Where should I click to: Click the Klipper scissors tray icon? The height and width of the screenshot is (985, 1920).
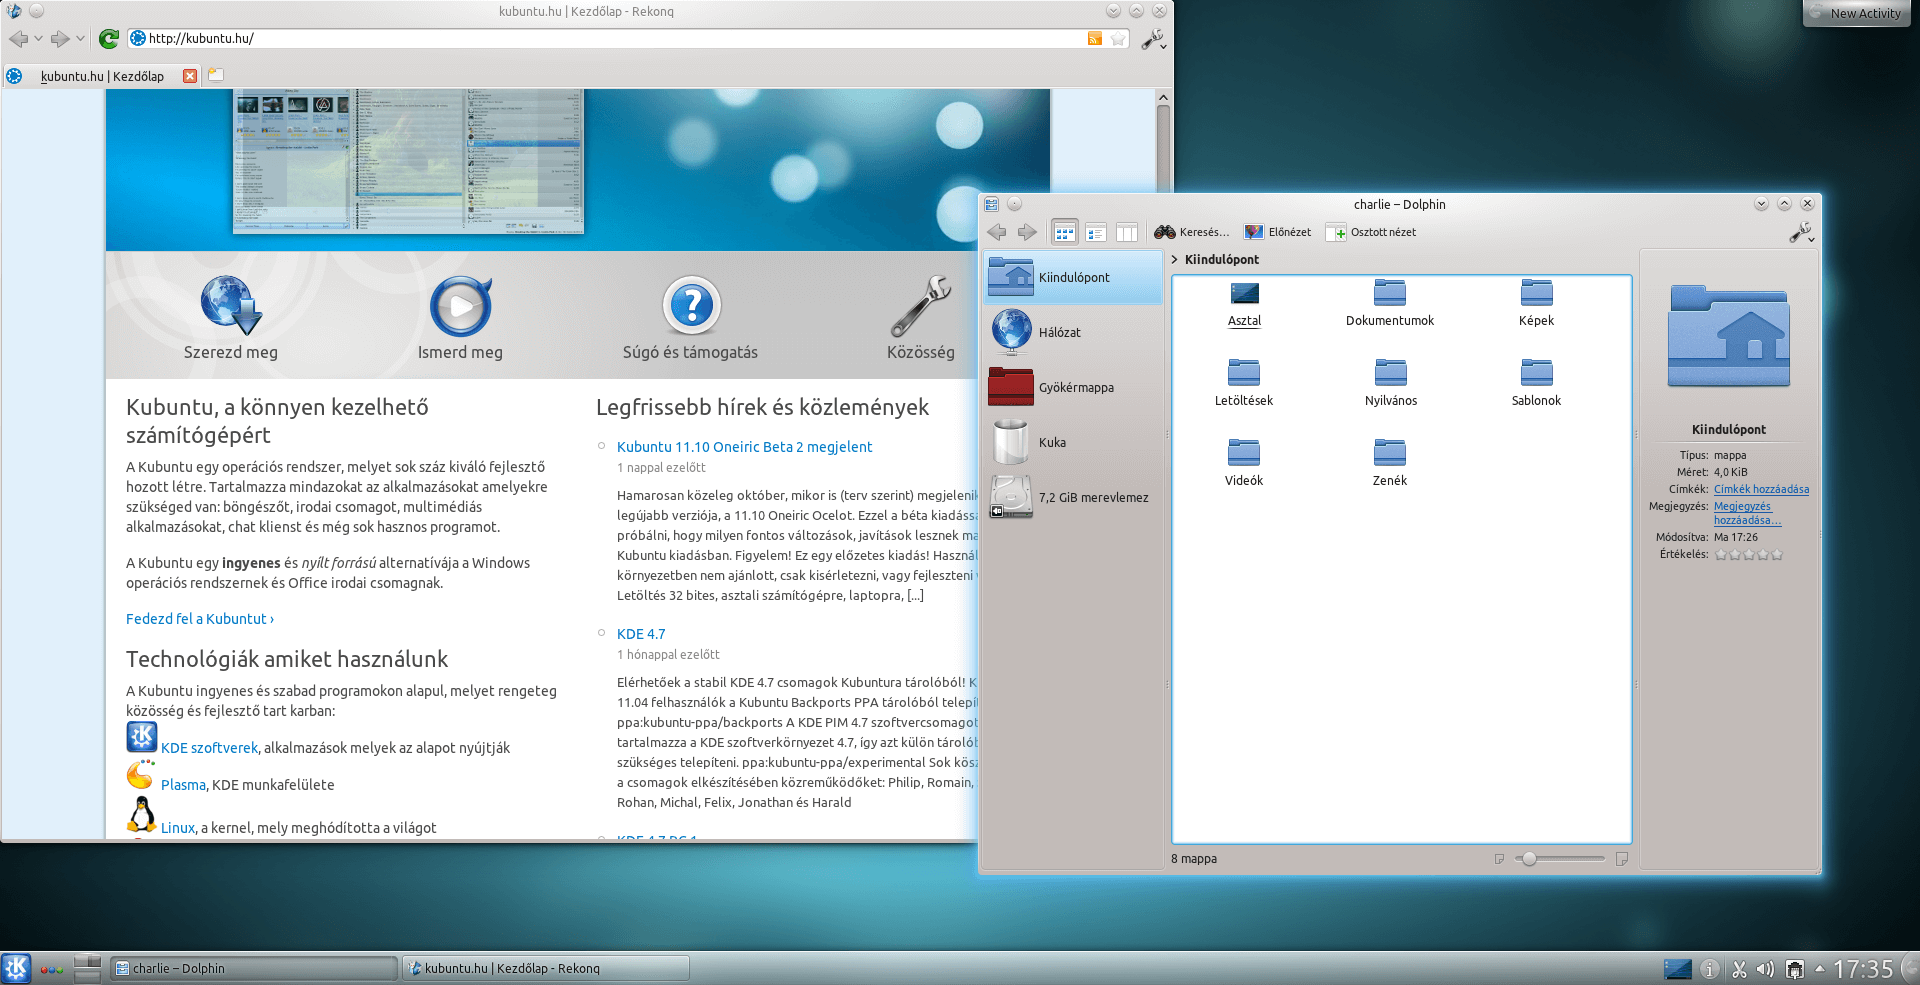(1739, 969)
